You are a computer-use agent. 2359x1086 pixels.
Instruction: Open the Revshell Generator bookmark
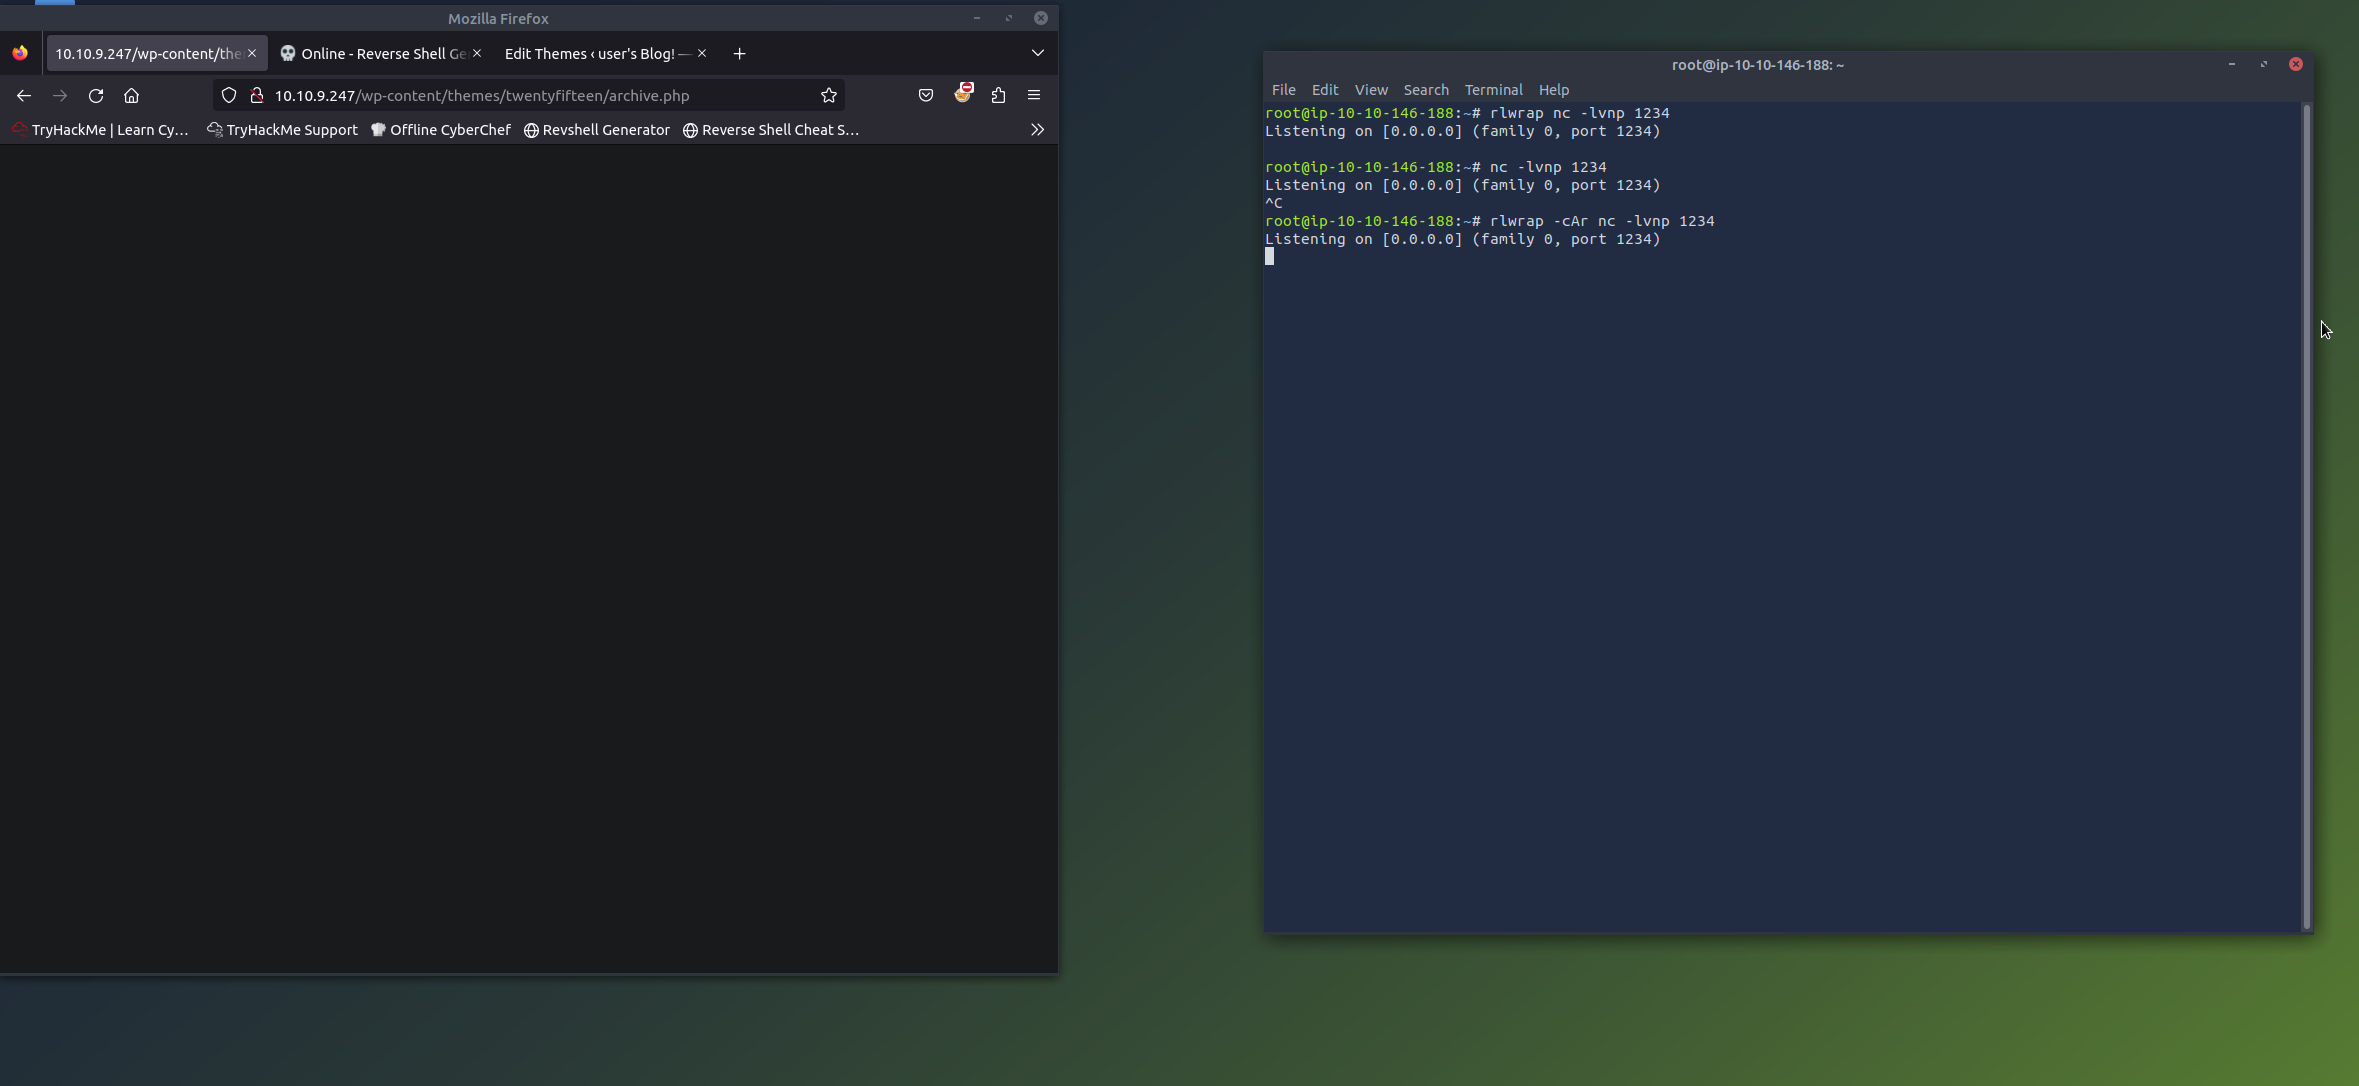(x=597, y=130)
